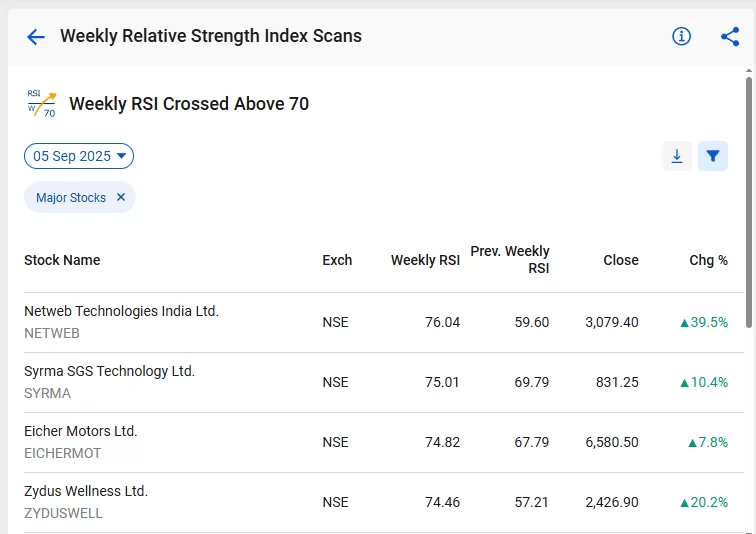This screenshot has height=534, width=756.
Task: Sort by the Weekly RSI column header
Action: click(x=425, y=260)
